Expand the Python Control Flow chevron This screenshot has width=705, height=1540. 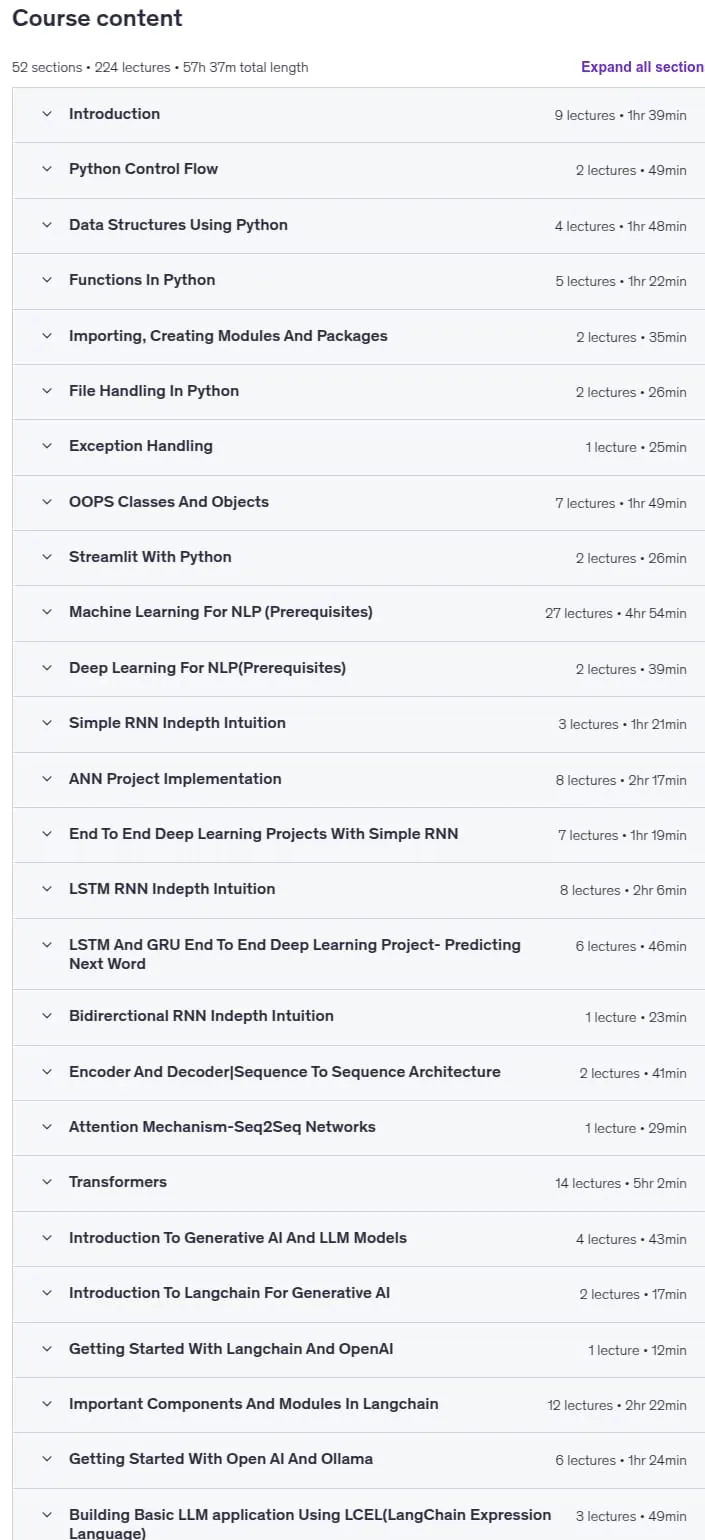click(x=46, y=169)
